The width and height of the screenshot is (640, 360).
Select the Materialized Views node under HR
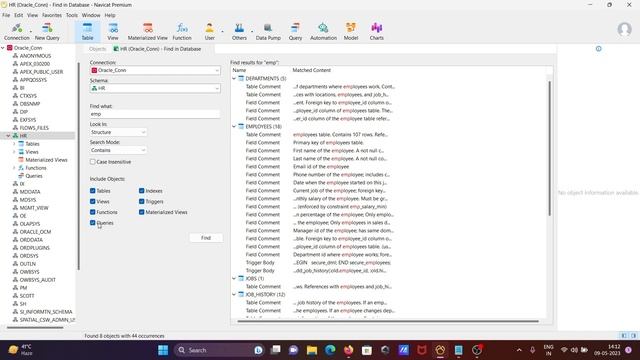coord(46,160)
